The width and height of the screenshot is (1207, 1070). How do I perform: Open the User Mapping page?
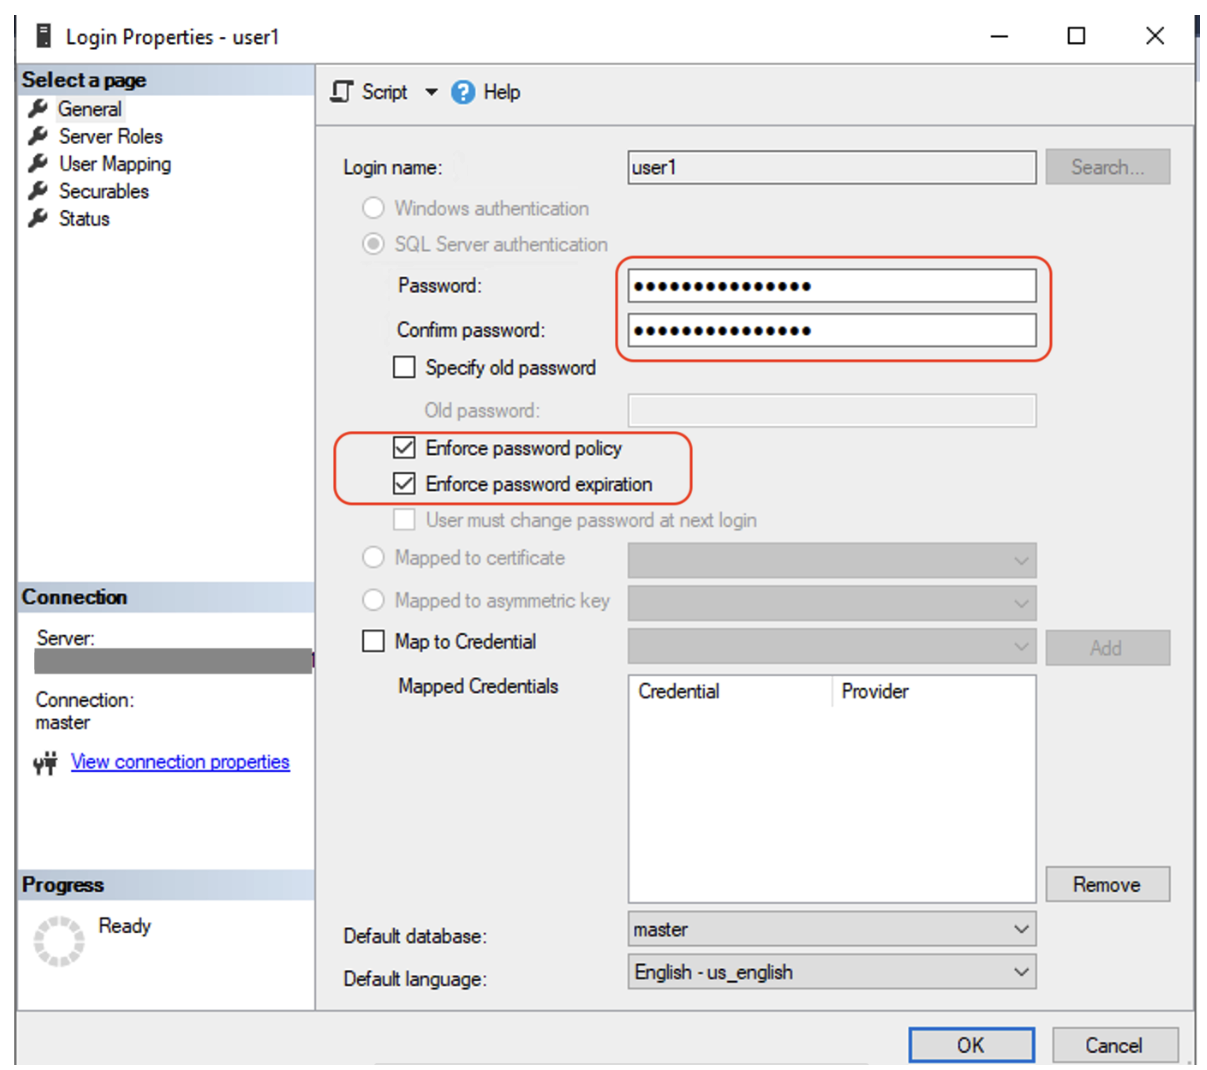click(115, 164)
